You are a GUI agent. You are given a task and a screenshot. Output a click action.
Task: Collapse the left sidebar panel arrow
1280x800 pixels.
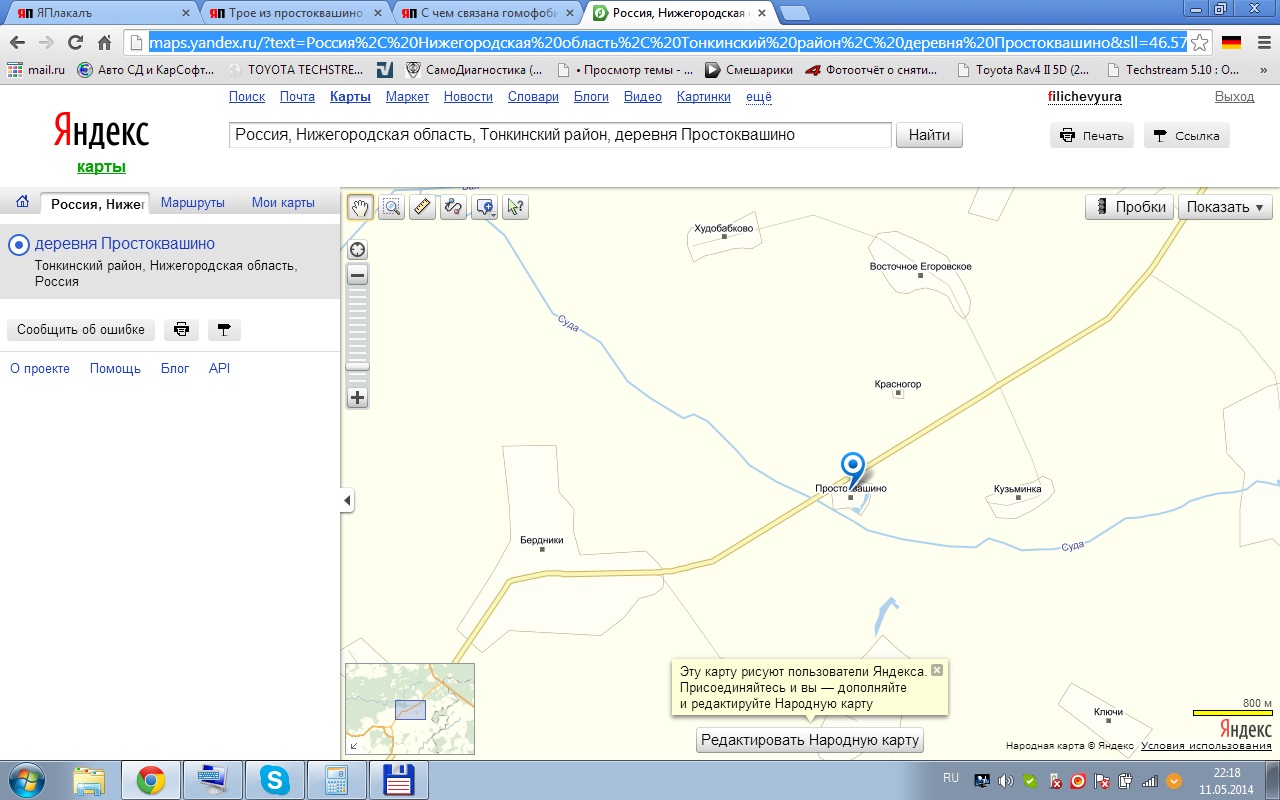click(x=347, y=500)
